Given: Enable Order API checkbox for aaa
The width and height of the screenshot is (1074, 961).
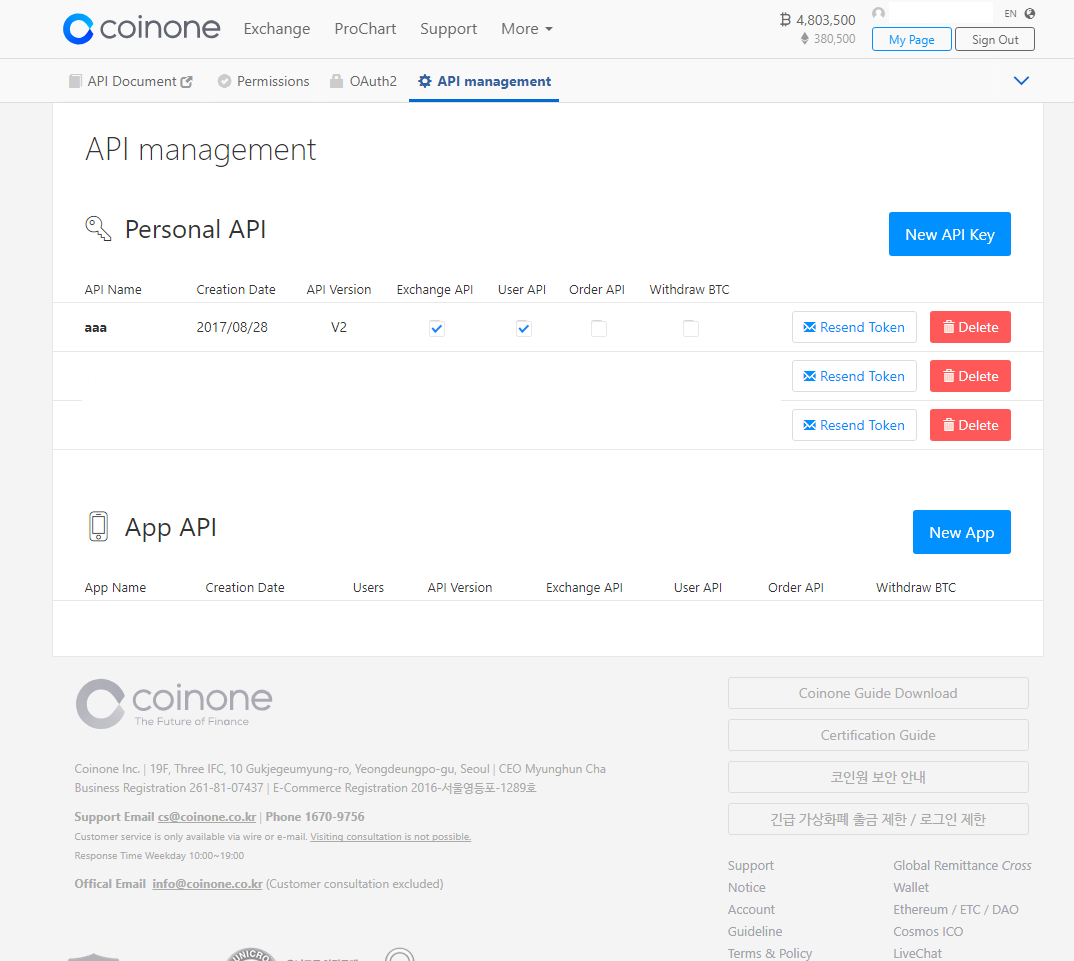Looking at the screenshot, I should click(x=599, y=328).
